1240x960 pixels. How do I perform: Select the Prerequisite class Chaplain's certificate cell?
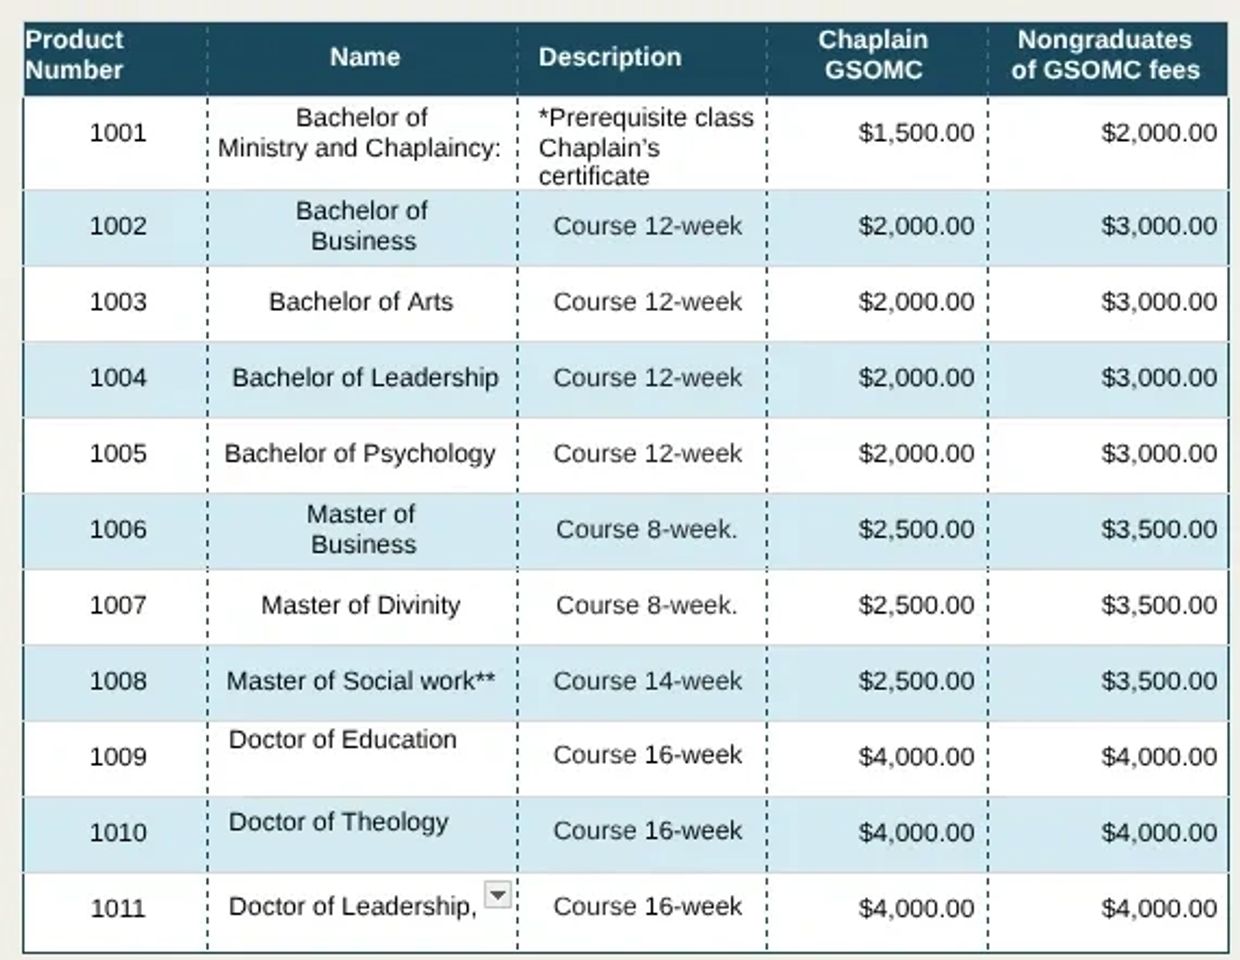tap(645, 147)
